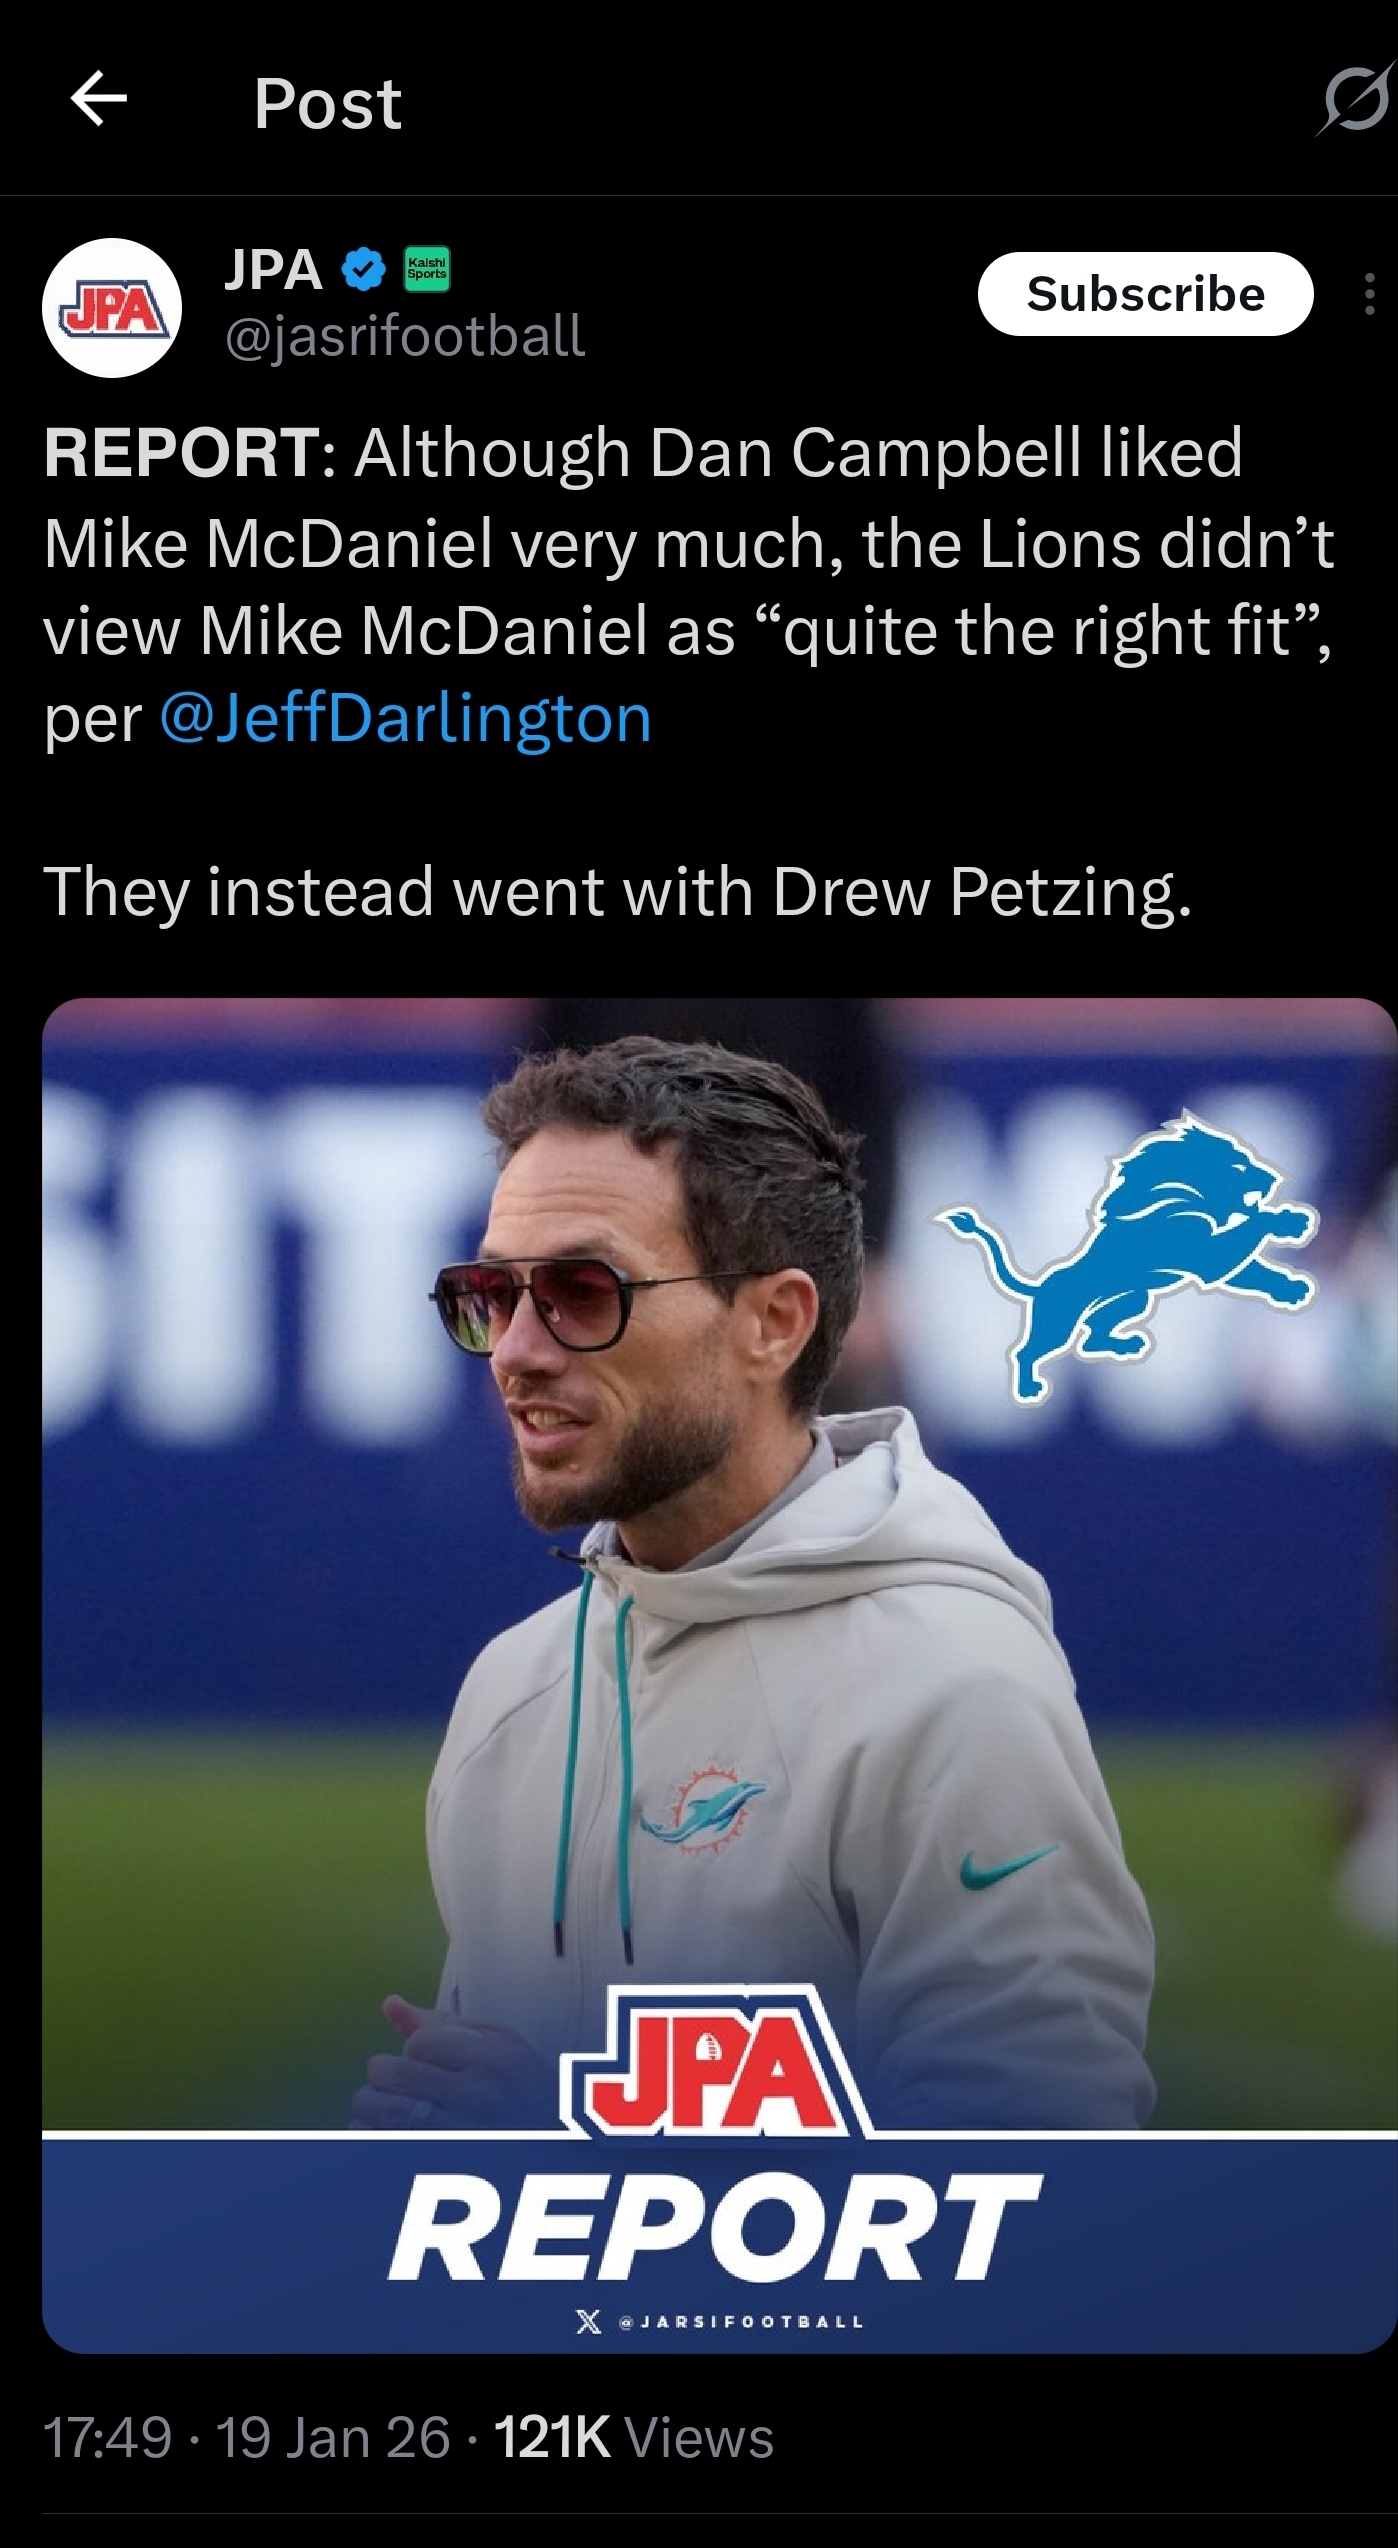The width and height of the screenshot is (1398, 2548).
Task: Tap the 19 Jan 26 date
Action: [333, 2437]
